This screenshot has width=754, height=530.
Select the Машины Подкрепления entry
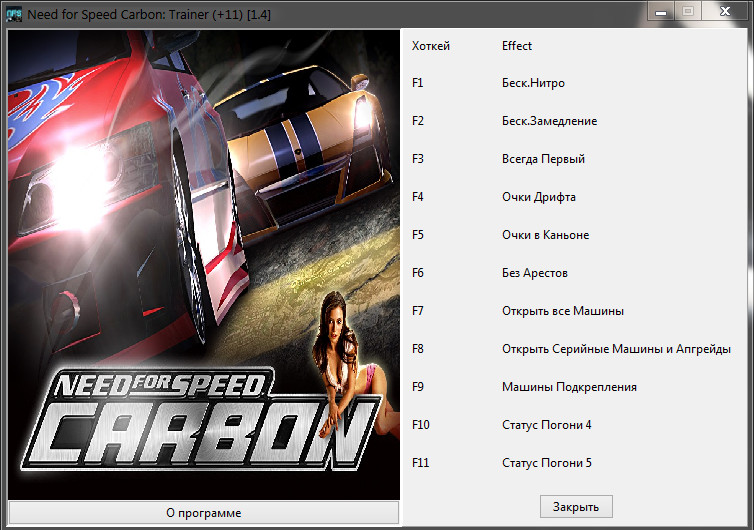coord(569,387)
